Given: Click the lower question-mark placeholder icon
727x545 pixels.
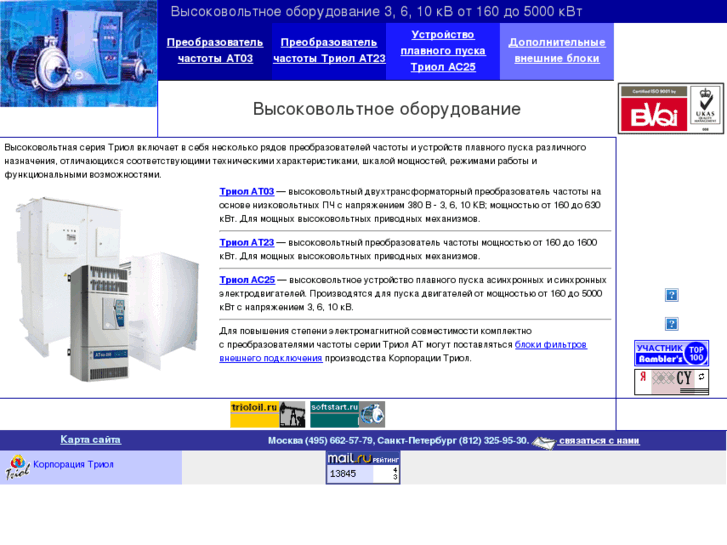Looking at the screenshot, I should (671, 324).
